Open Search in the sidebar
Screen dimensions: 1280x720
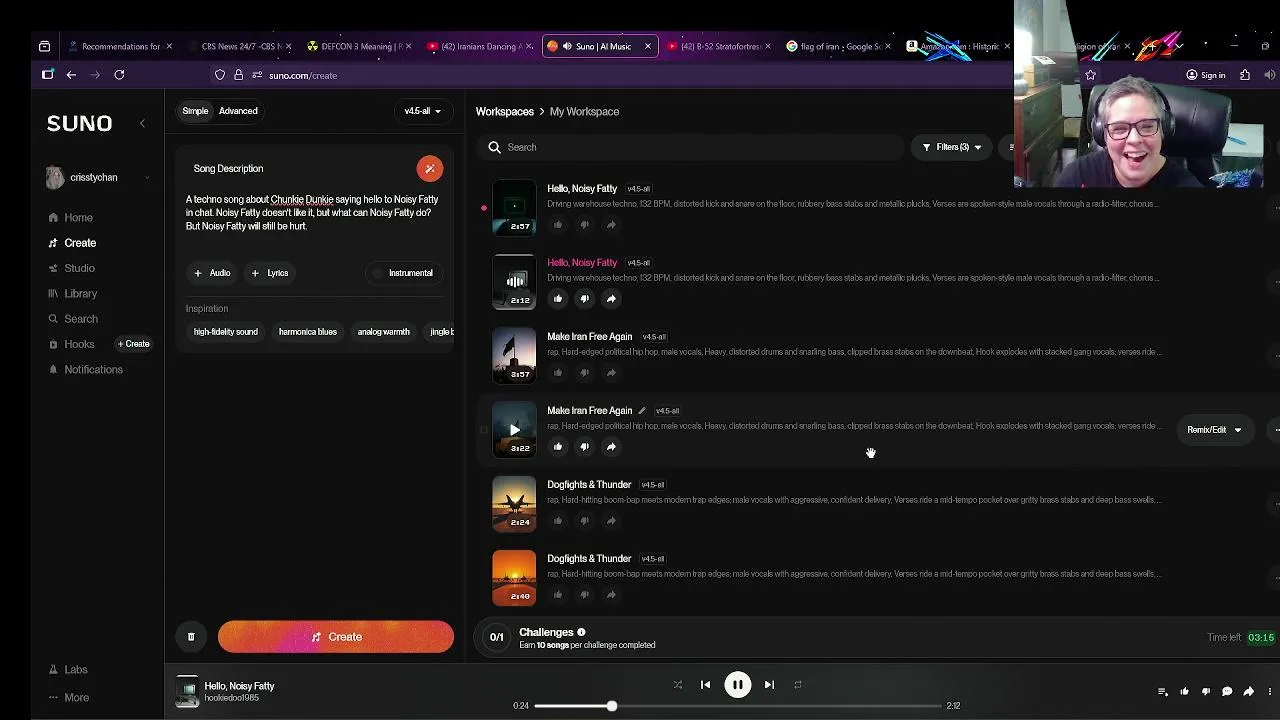(x=81, y=319)
